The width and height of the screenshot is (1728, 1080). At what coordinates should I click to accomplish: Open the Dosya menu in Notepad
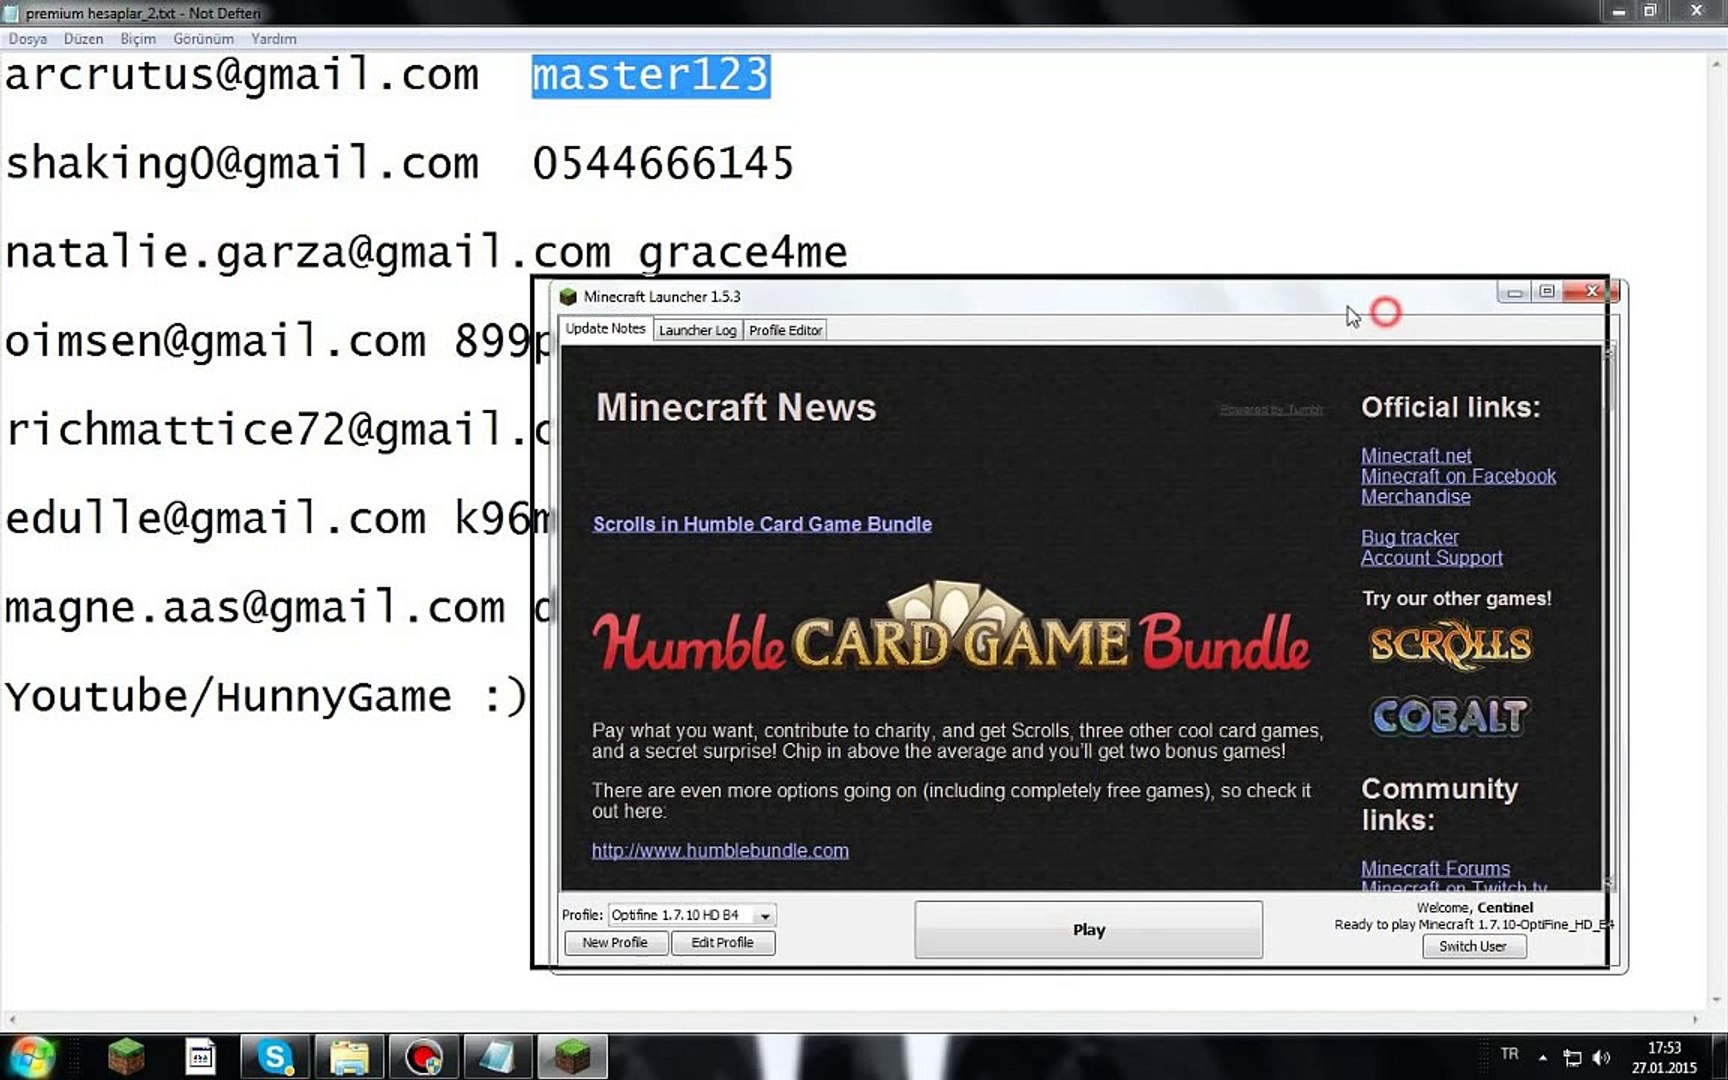coord(28,39)
